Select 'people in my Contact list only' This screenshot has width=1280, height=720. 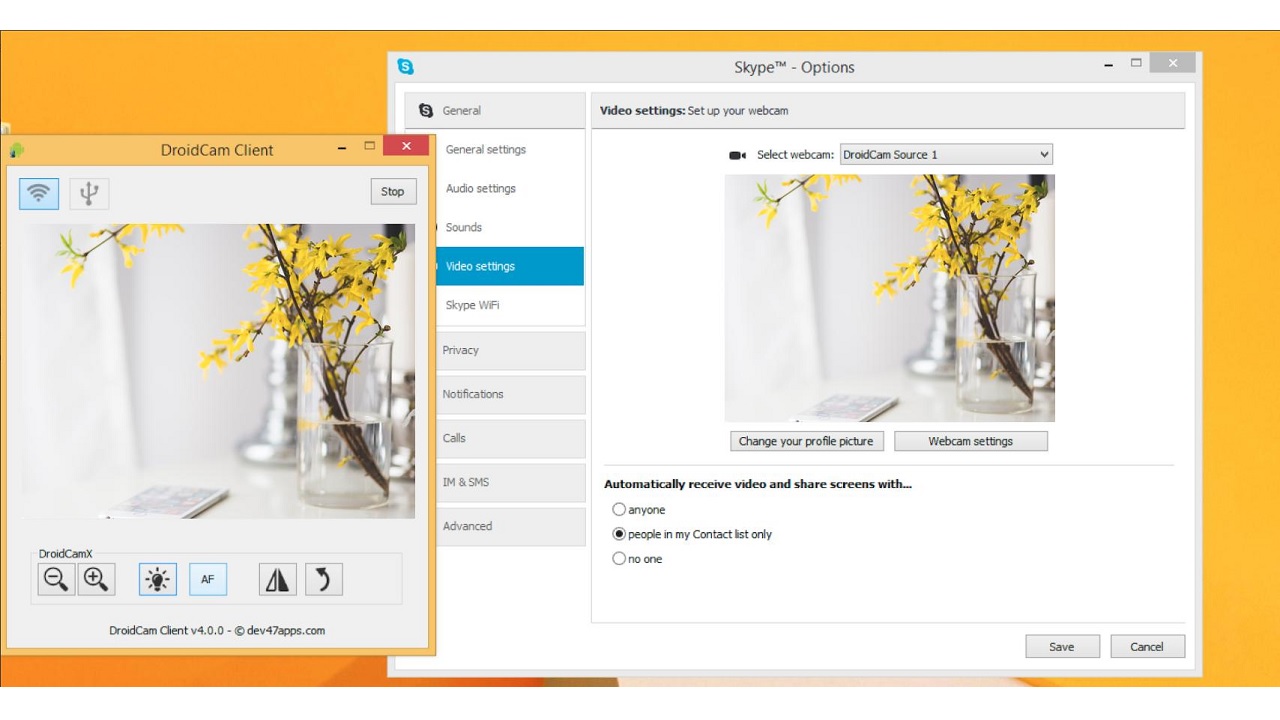619,534
